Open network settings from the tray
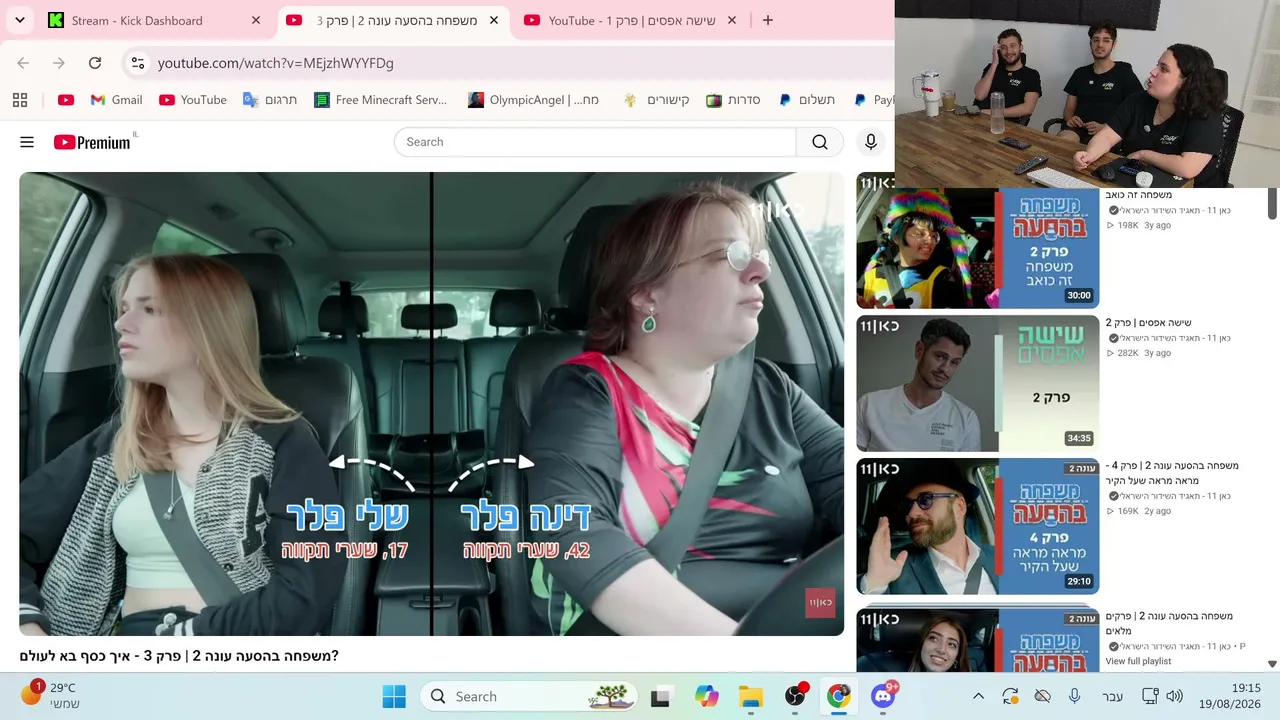The image size is (1280, 720). [x=1150, y=697]
